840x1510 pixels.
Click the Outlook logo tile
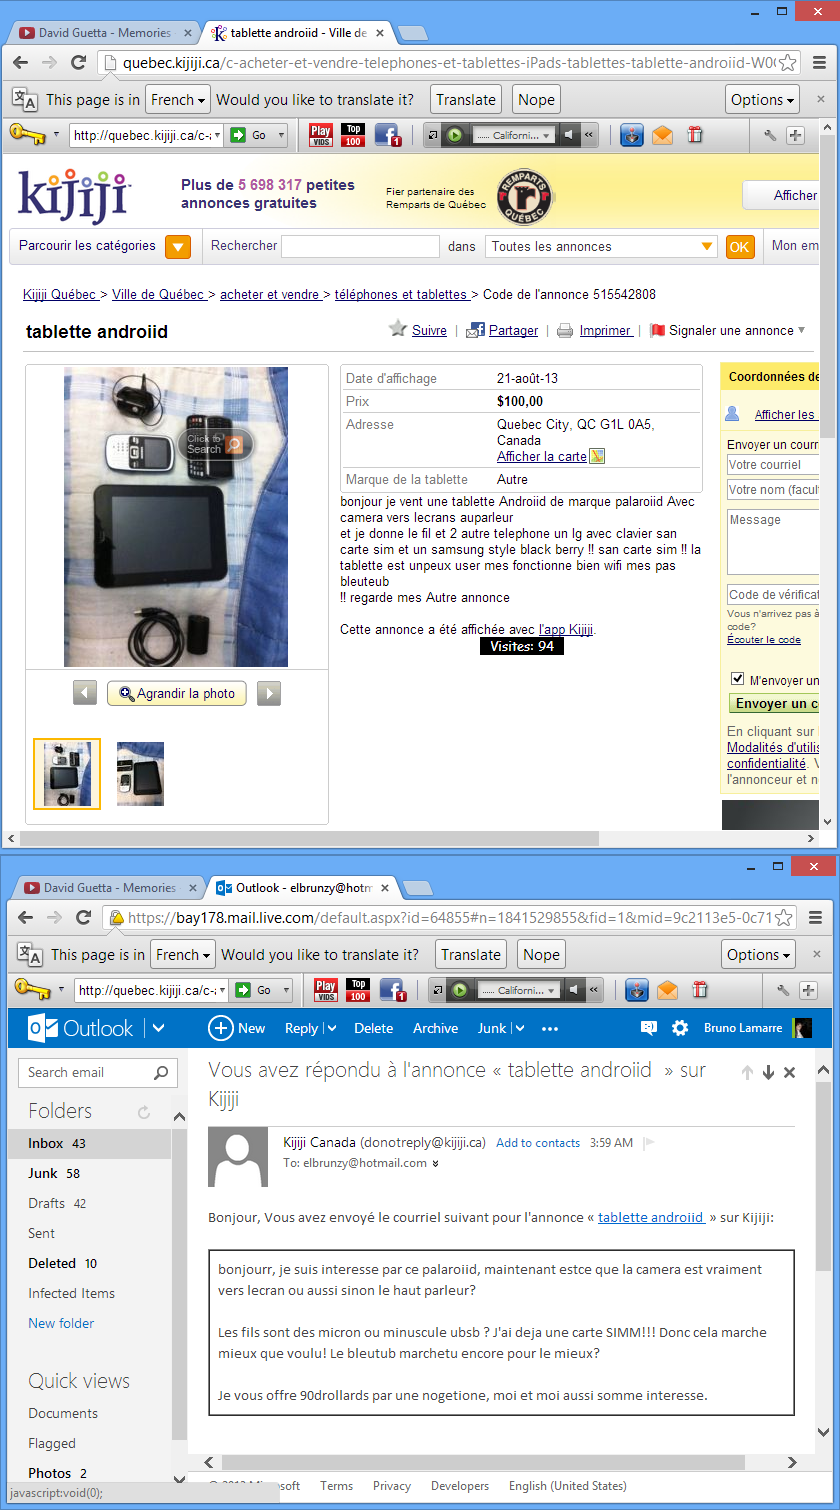pyautogui.click(x=41, y=1028)
